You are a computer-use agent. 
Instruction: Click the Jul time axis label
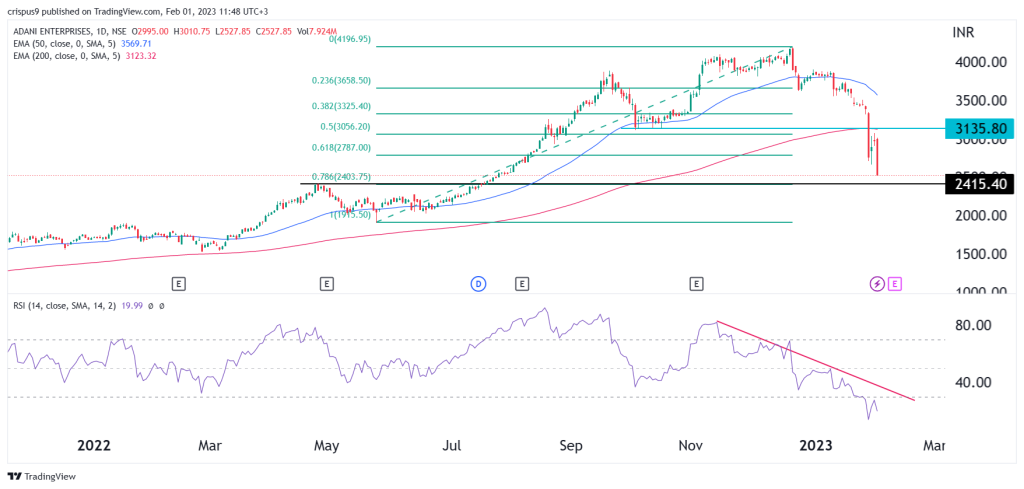pyautogui.click(x=452, y=446)
